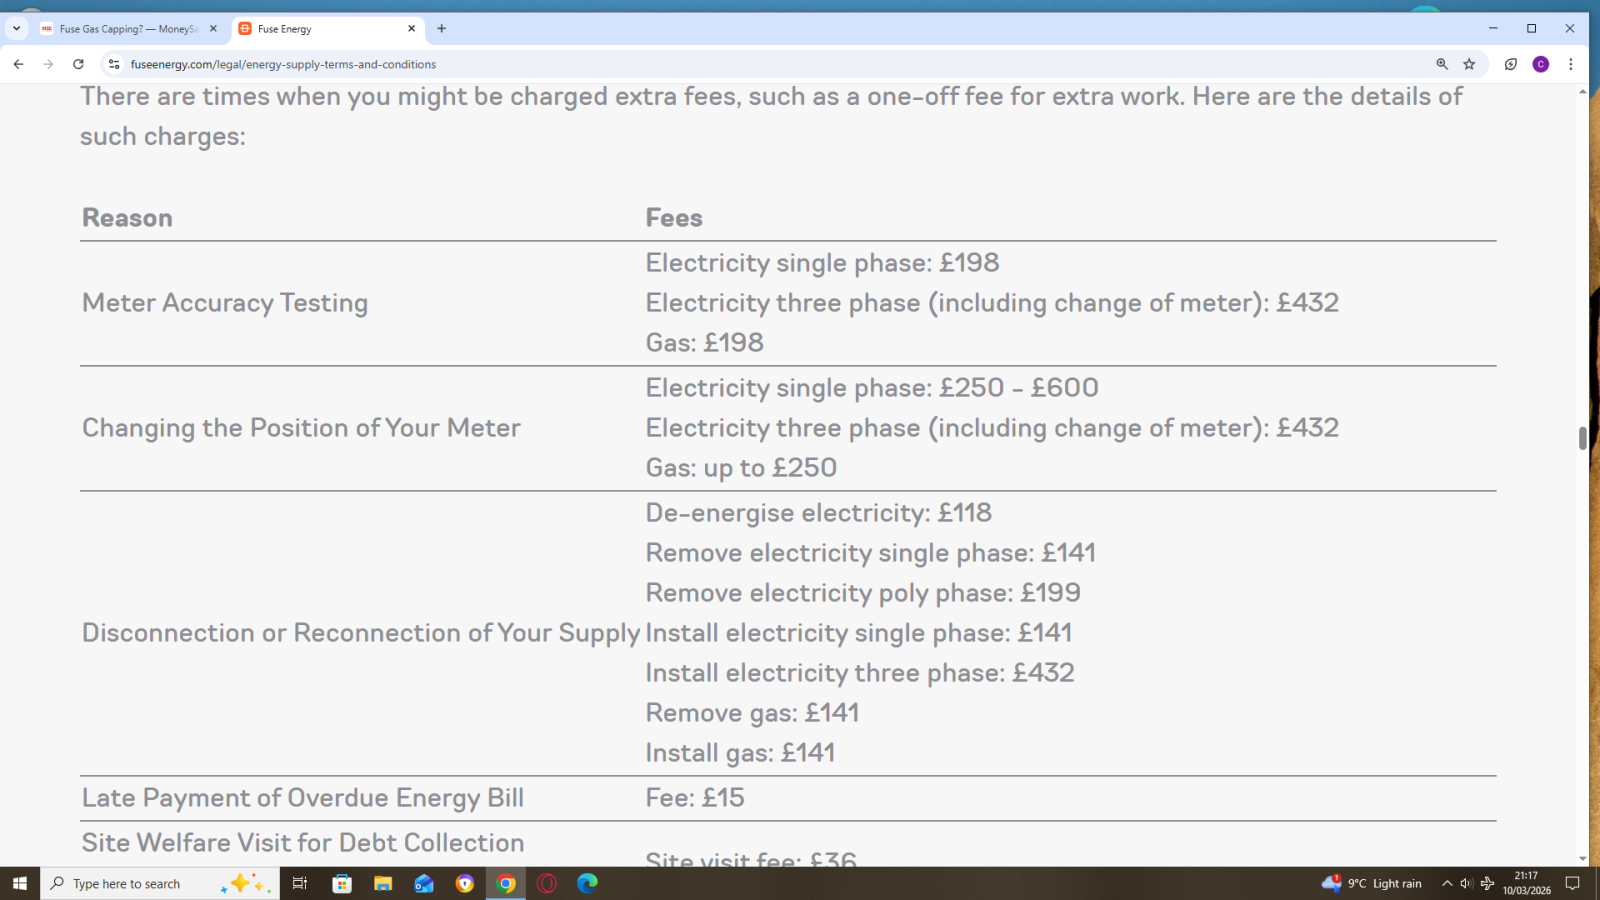1600x900 pixels.
Task: Open Task View on the taskbar
Action: 299,883
